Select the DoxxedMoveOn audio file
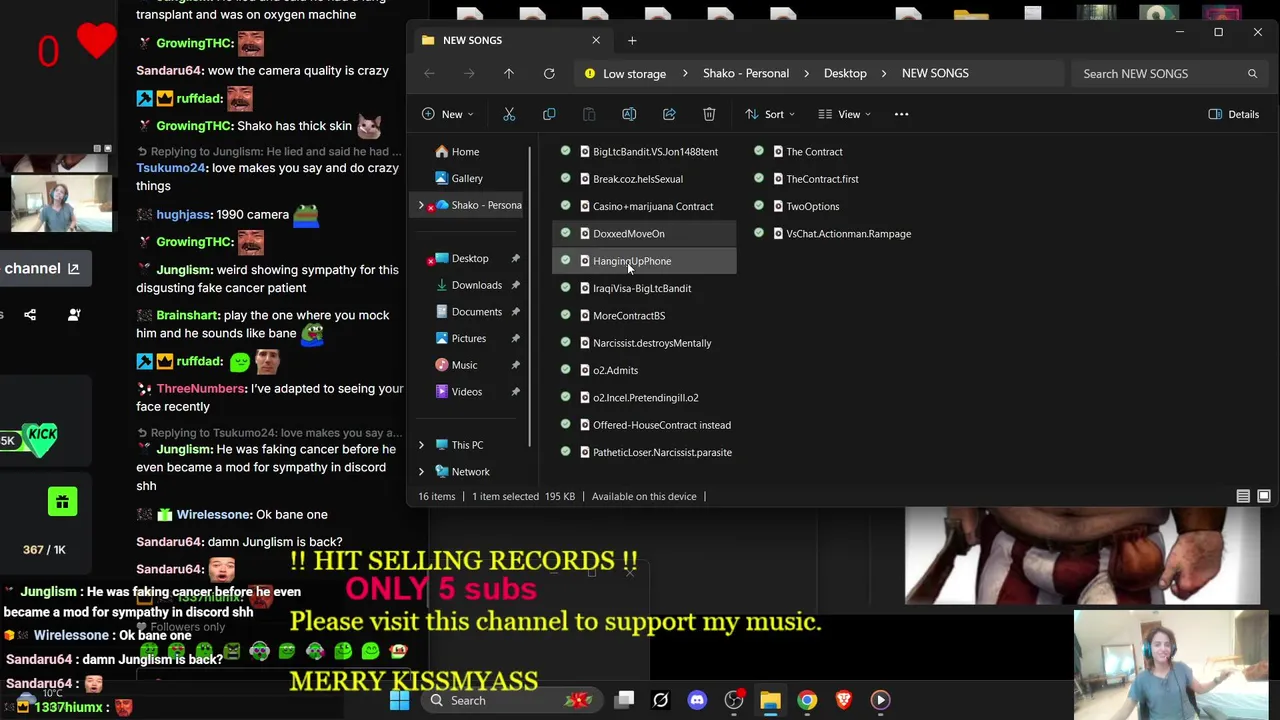This screenshot has height=720, width=1280. (643, 233)
